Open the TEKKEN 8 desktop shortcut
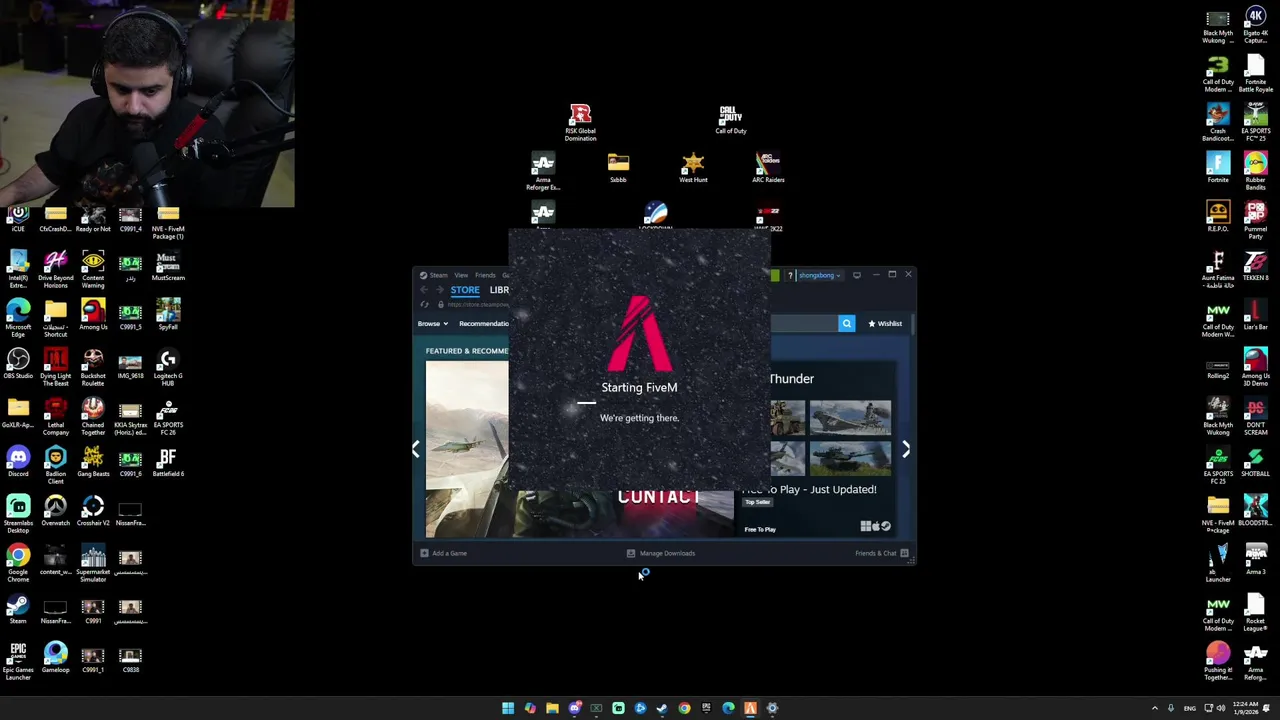Screen dimensions: 1280x720 [x=1256, y=266]
